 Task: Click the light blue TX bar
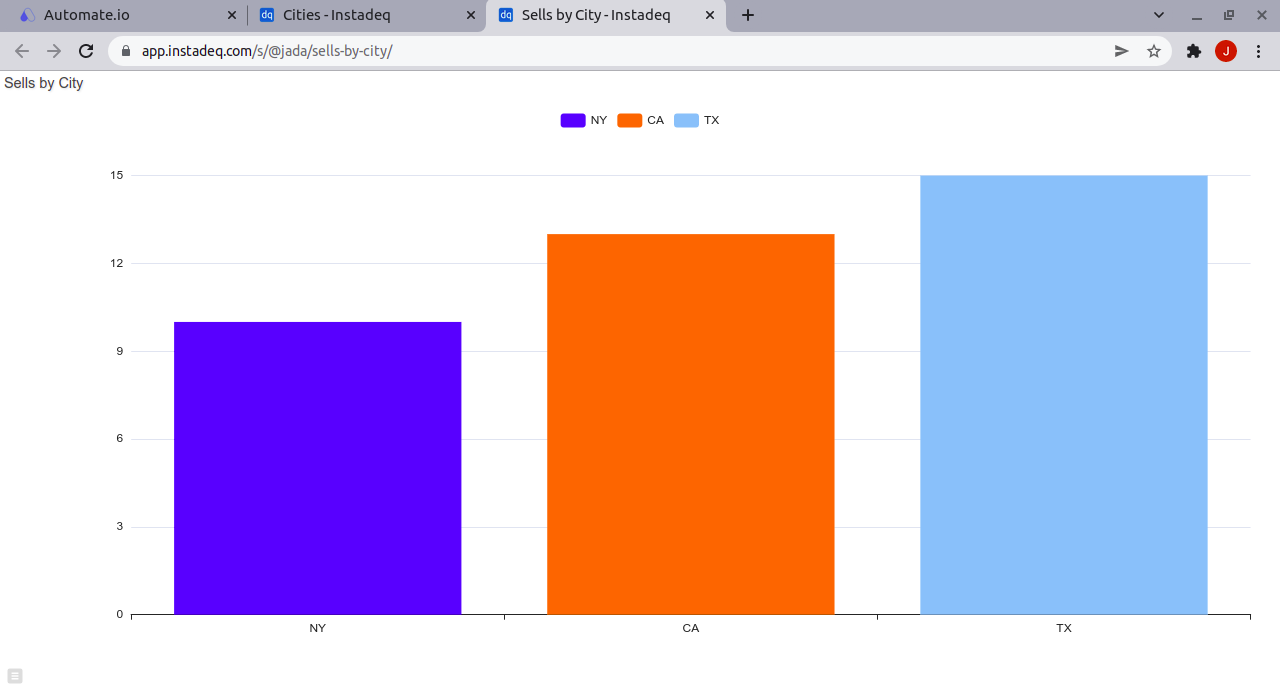tap(1064, 395)
